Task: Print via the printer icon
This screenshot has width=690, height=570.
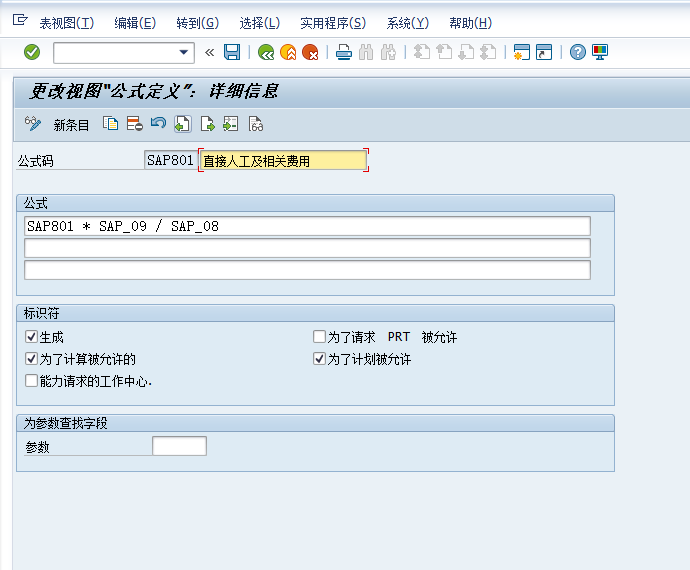Action: (x=344, y=52)
